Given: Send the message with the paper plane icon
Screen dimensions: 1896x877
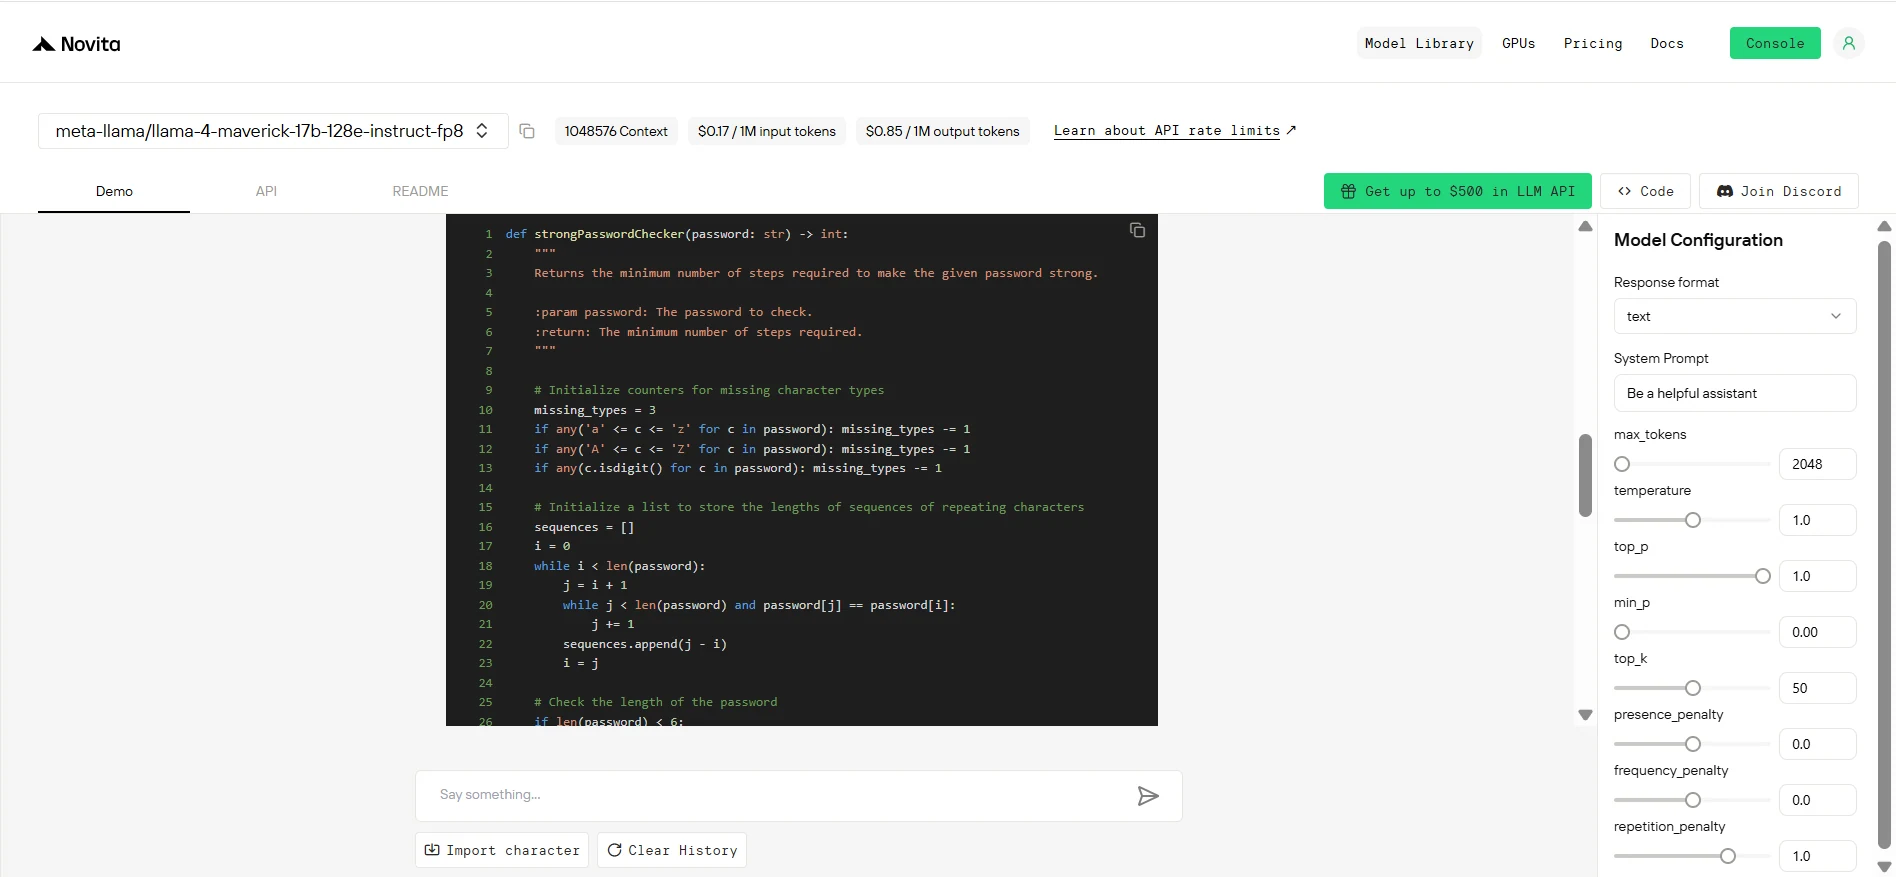Looking at the screenshot, I should pos(1148,796).
